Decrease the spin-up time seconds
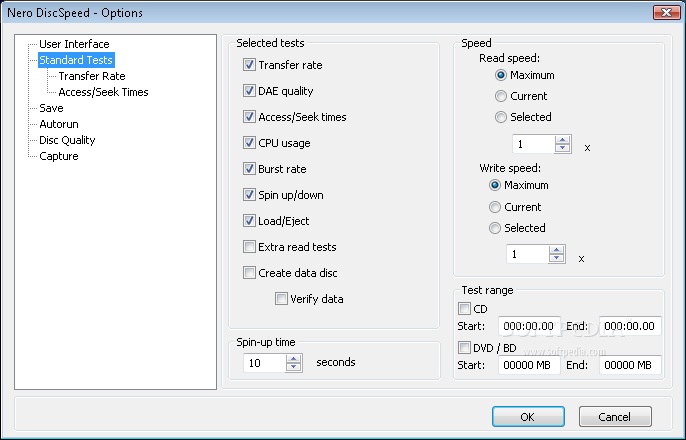Image resolution: width=686 pixels, height=440 pixels. coord(294,367)
